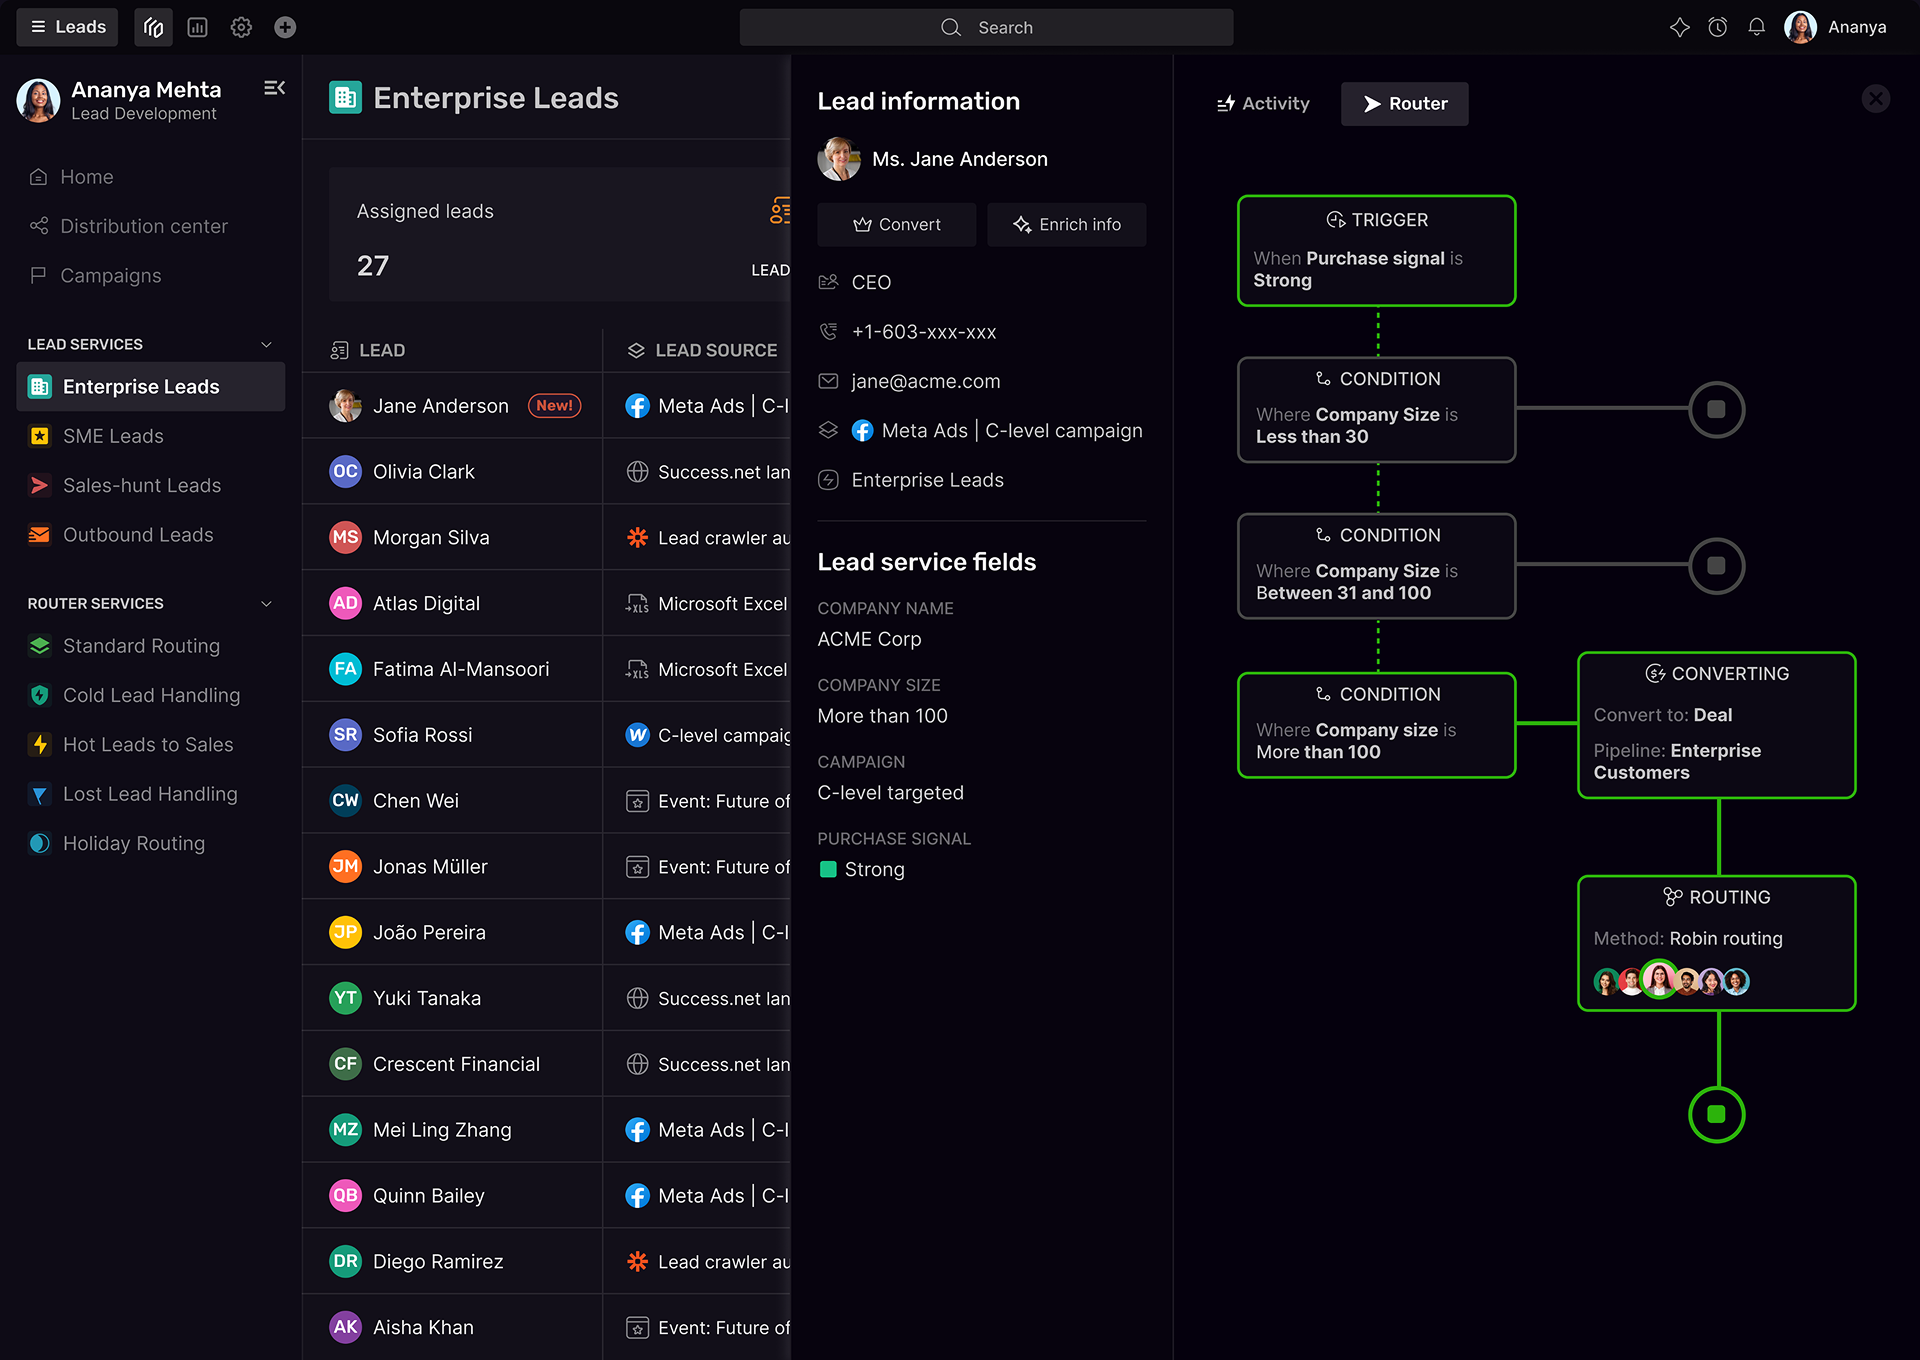Click the Cold Lead Handling icon

tap(39, 695)
